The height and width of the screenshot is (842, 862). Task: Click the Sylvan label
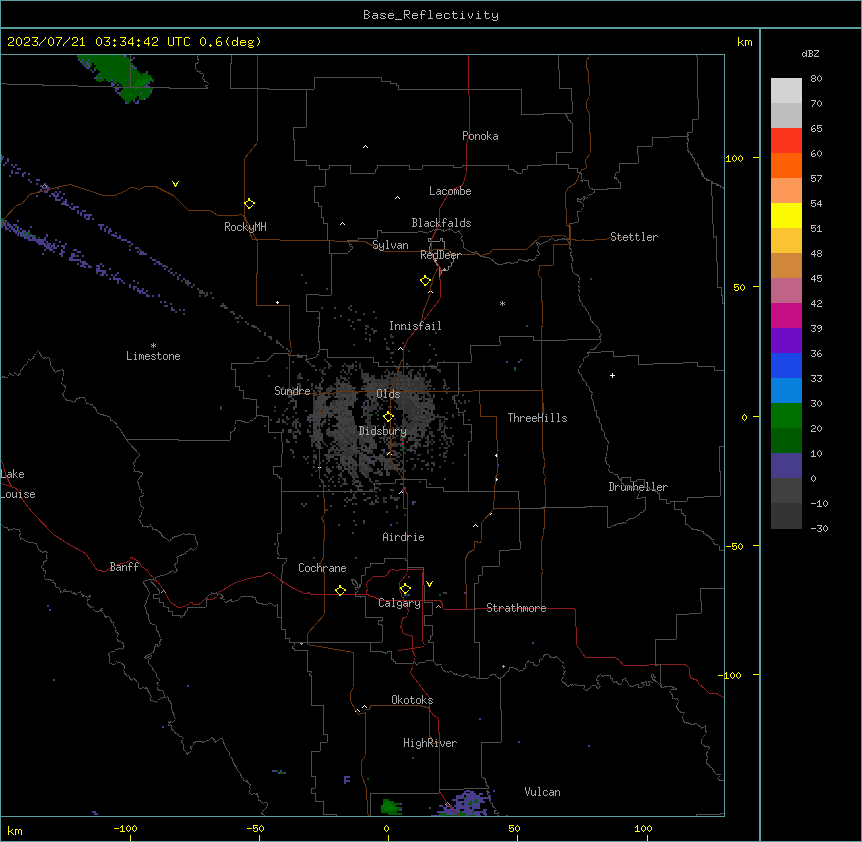(x=390, y=245)
